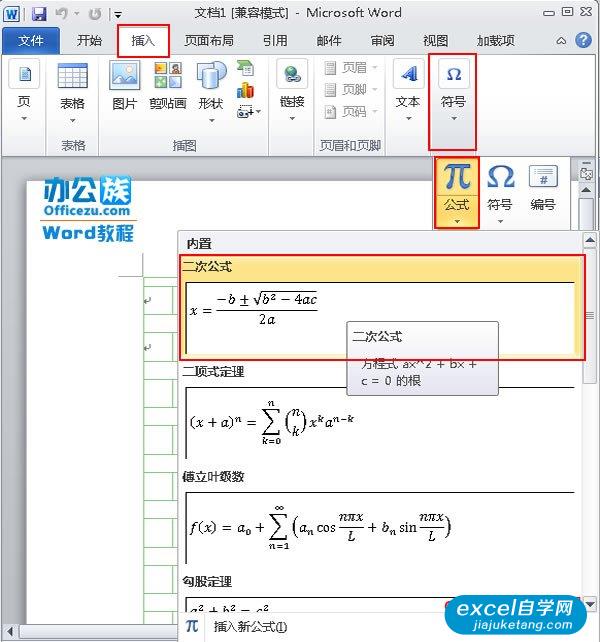Switch to the 插入 ribbon tab
Image resolution: width=600 pixels, height=642 pixels.
(143, 41)
